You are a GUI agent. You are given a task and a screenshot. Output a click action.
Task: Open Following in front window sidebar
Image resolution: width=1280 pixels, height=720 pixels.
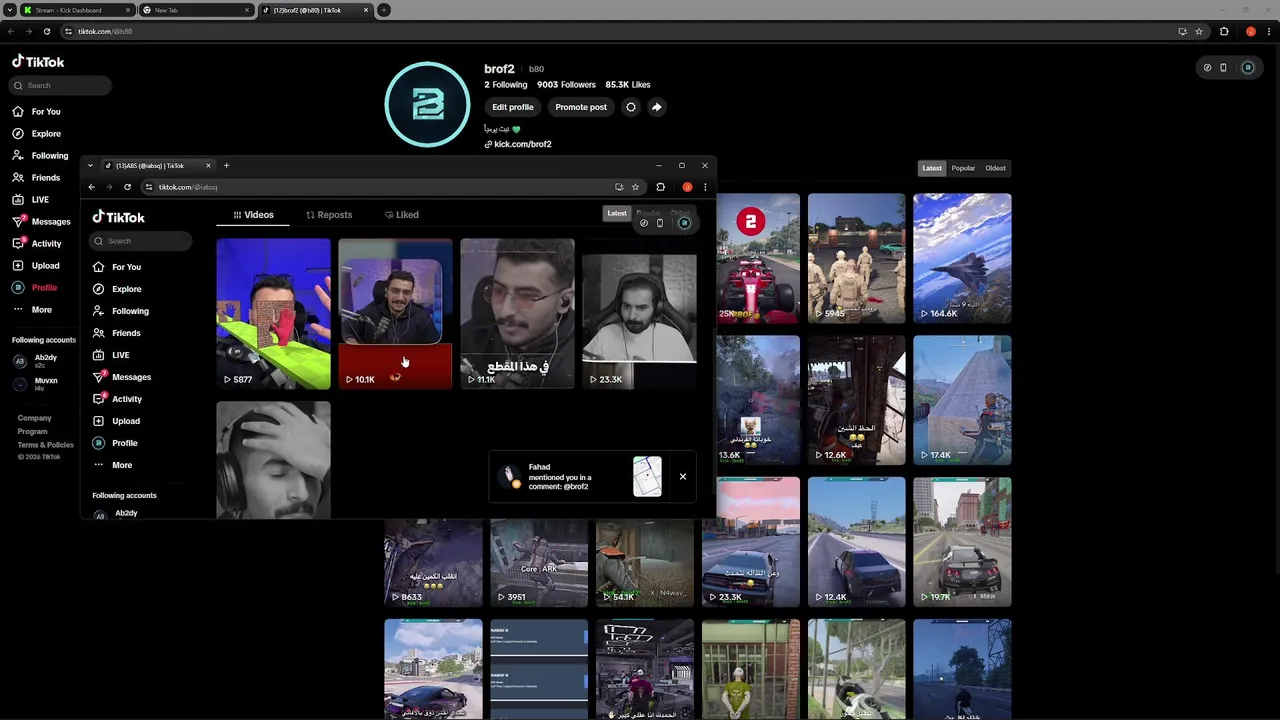click(x=121, y=311)
